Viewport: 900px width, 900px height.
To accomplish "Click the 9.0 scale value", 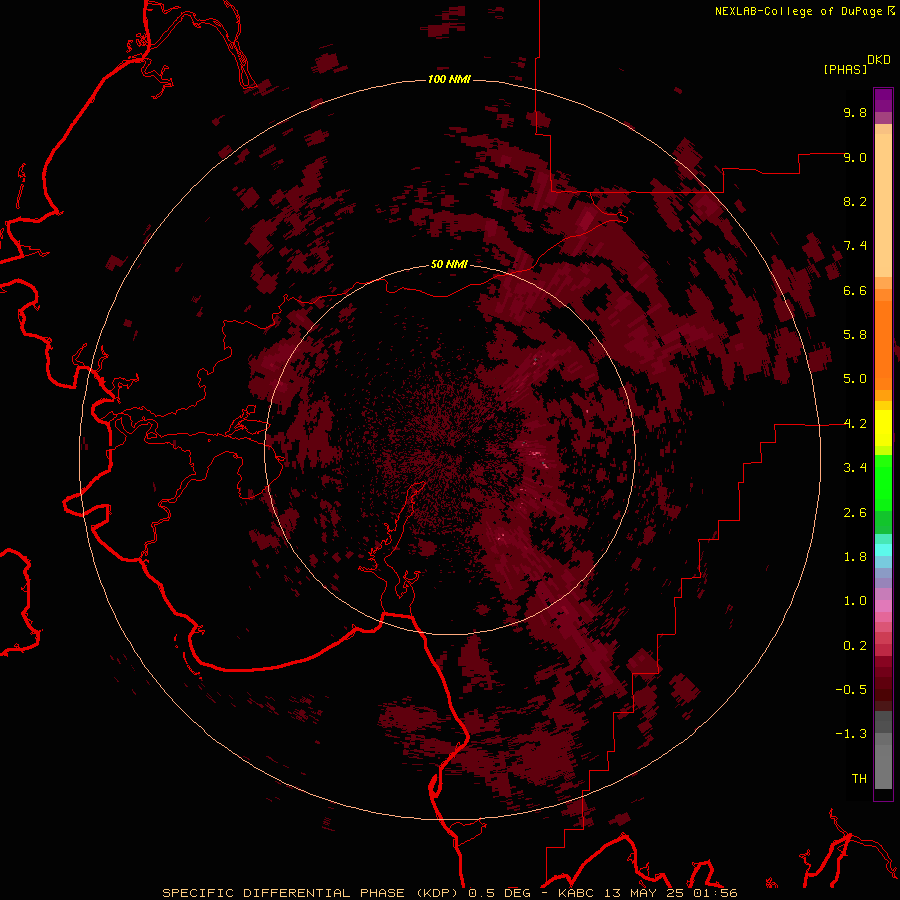I will [x=855, y=157].
